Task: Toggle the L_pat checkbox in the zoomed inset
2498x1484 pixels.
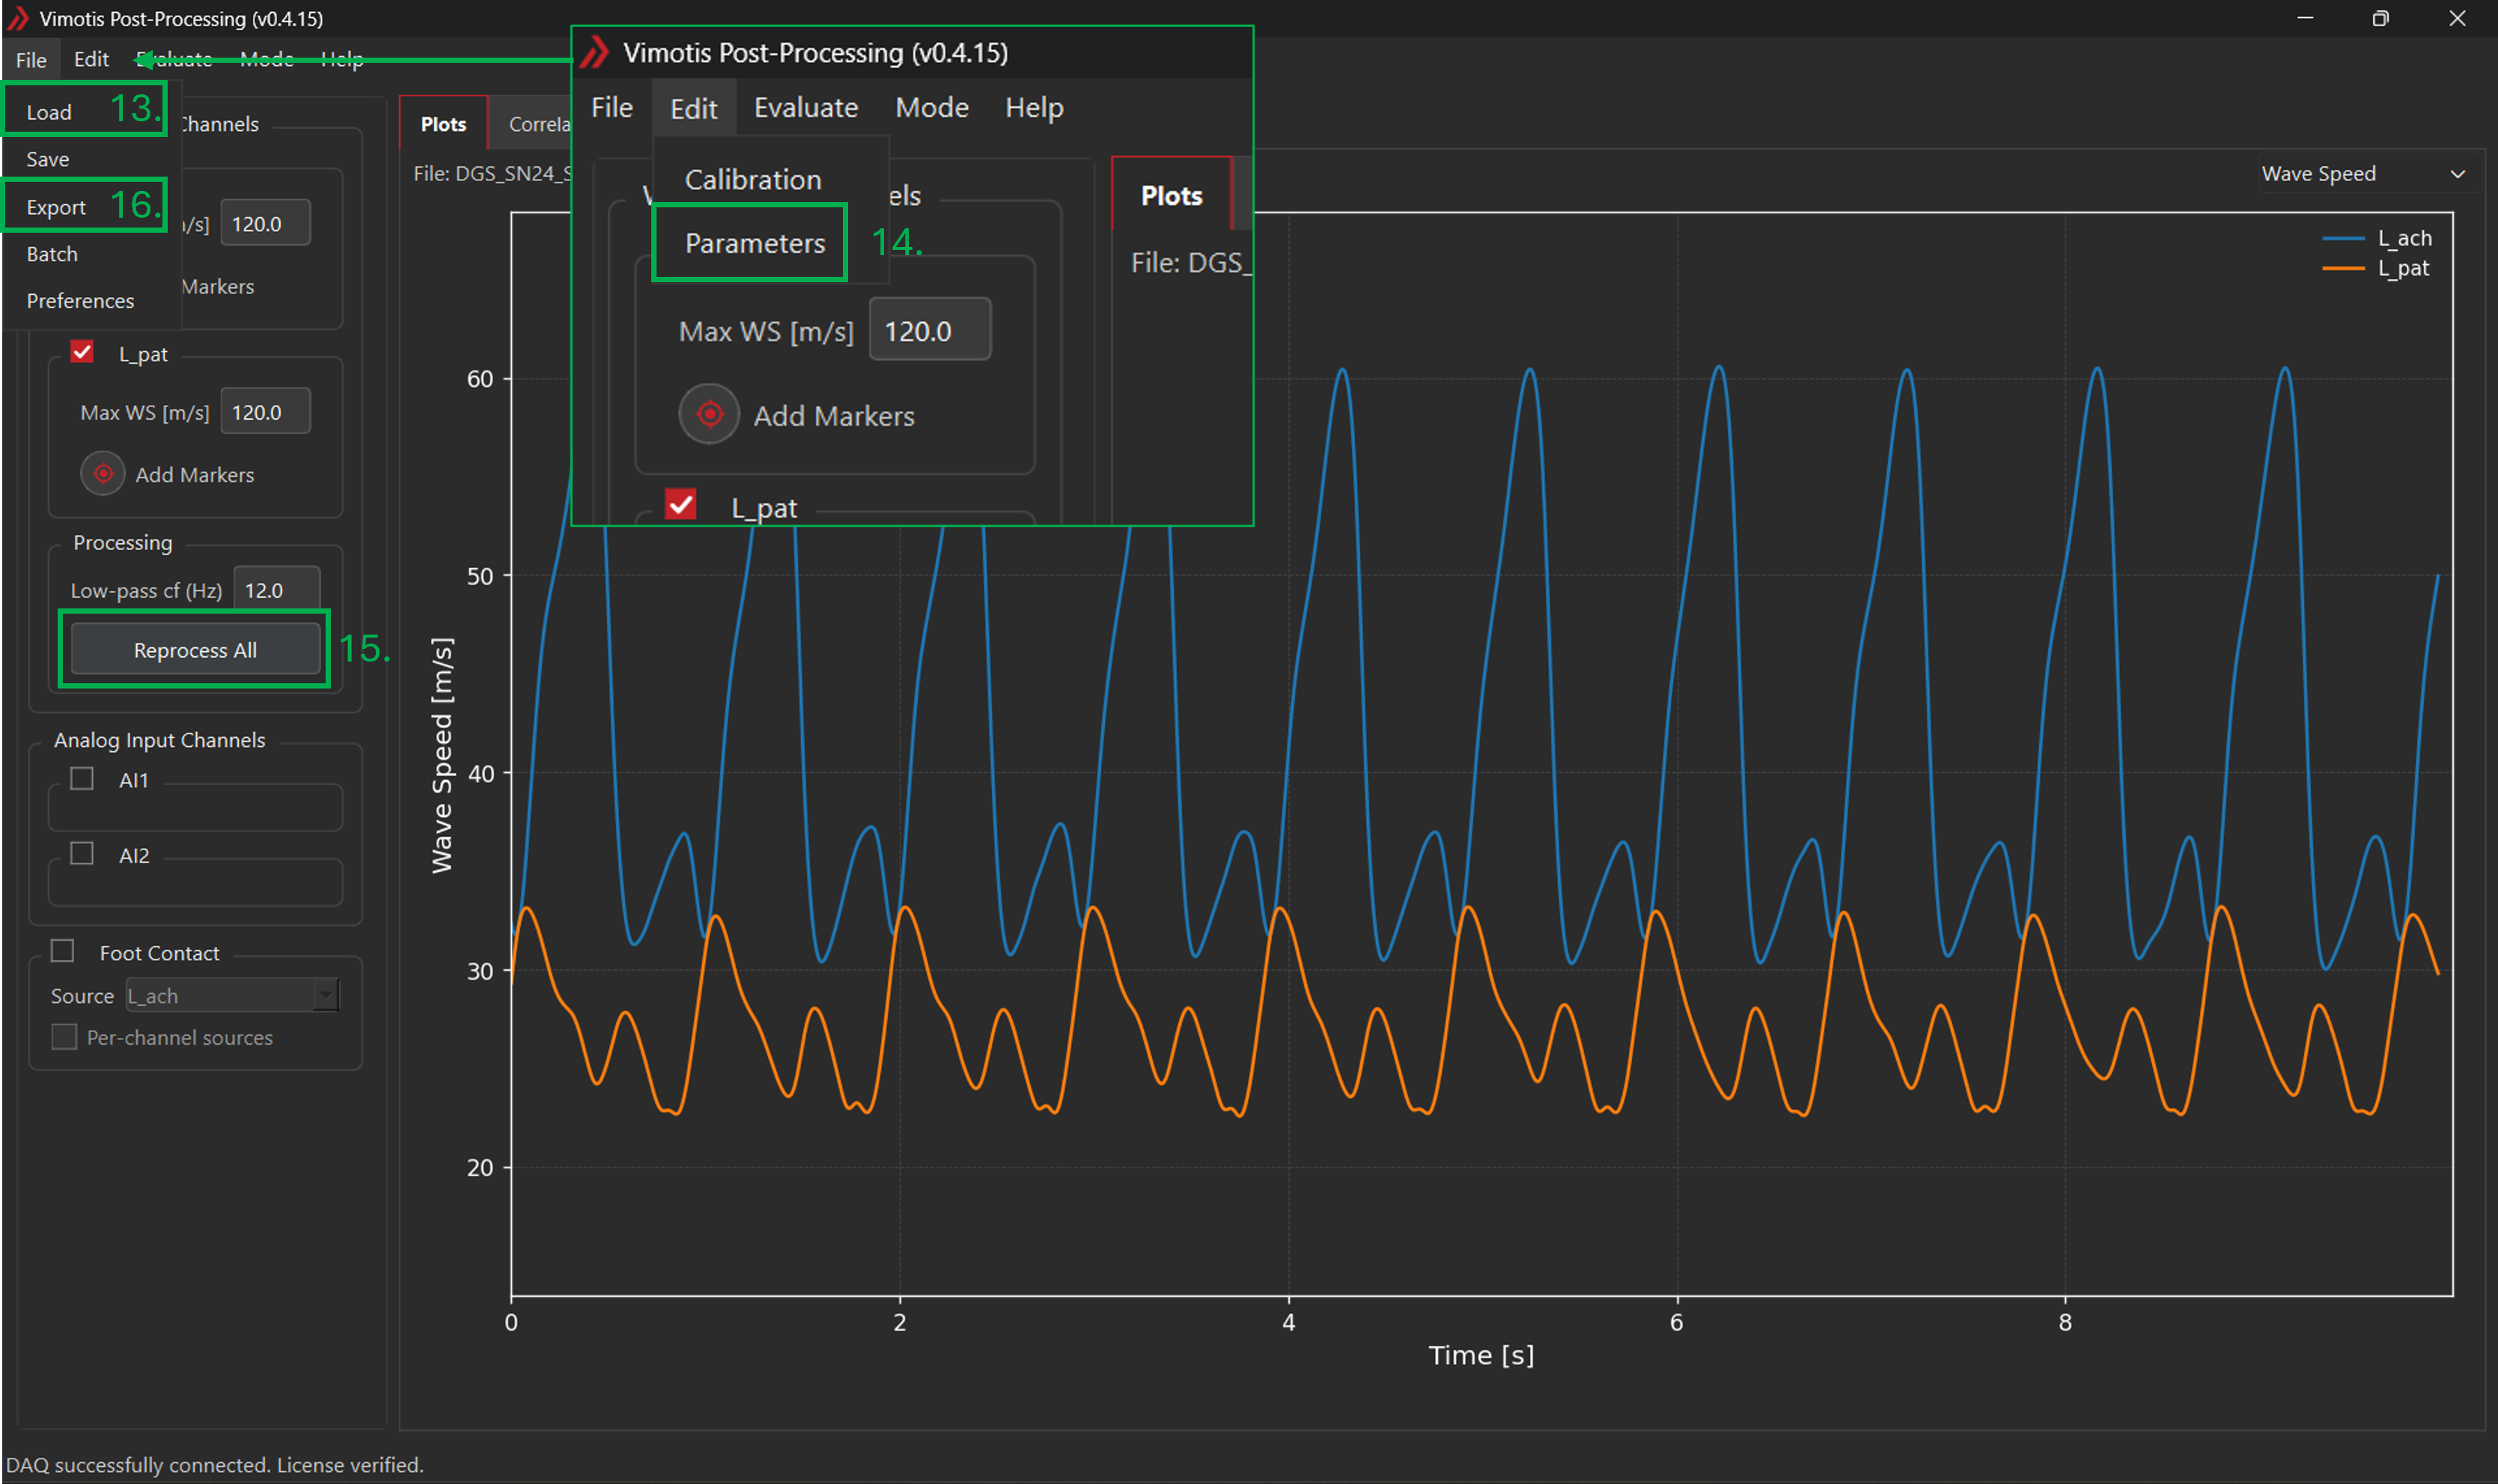Action: [681, 504]
